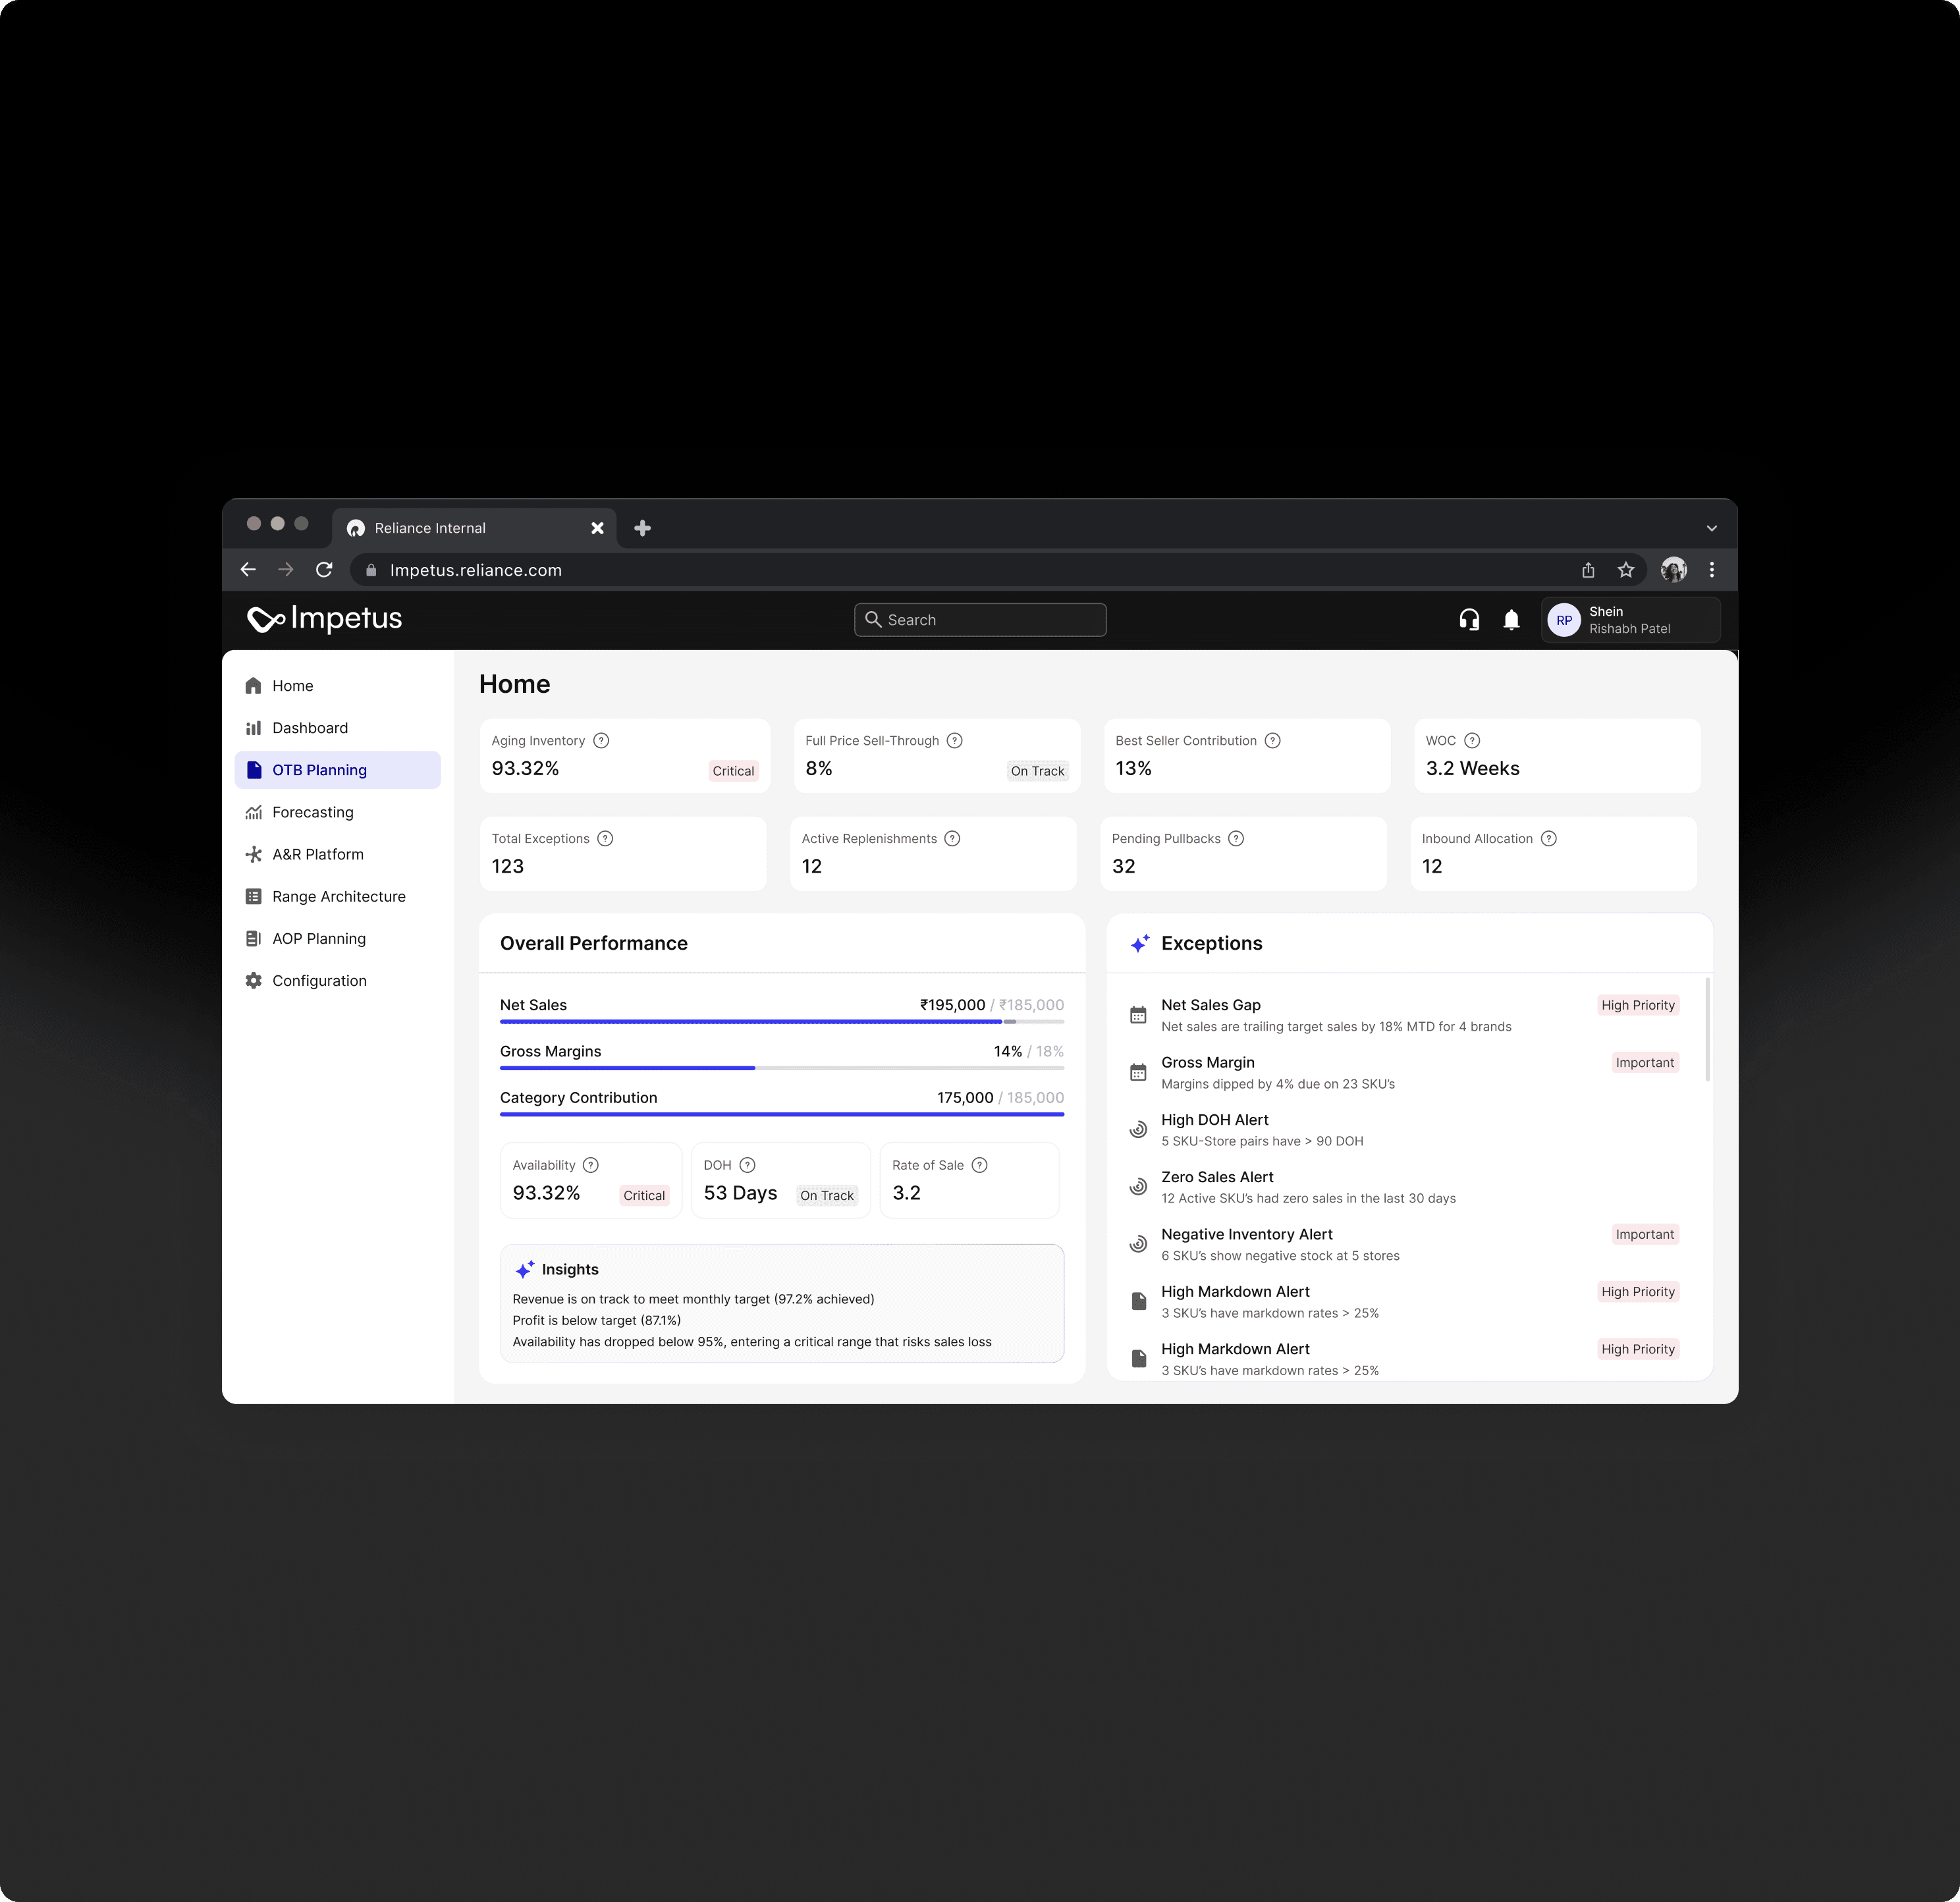Click the Aging Inventory help icon

[x=601, y=741]
